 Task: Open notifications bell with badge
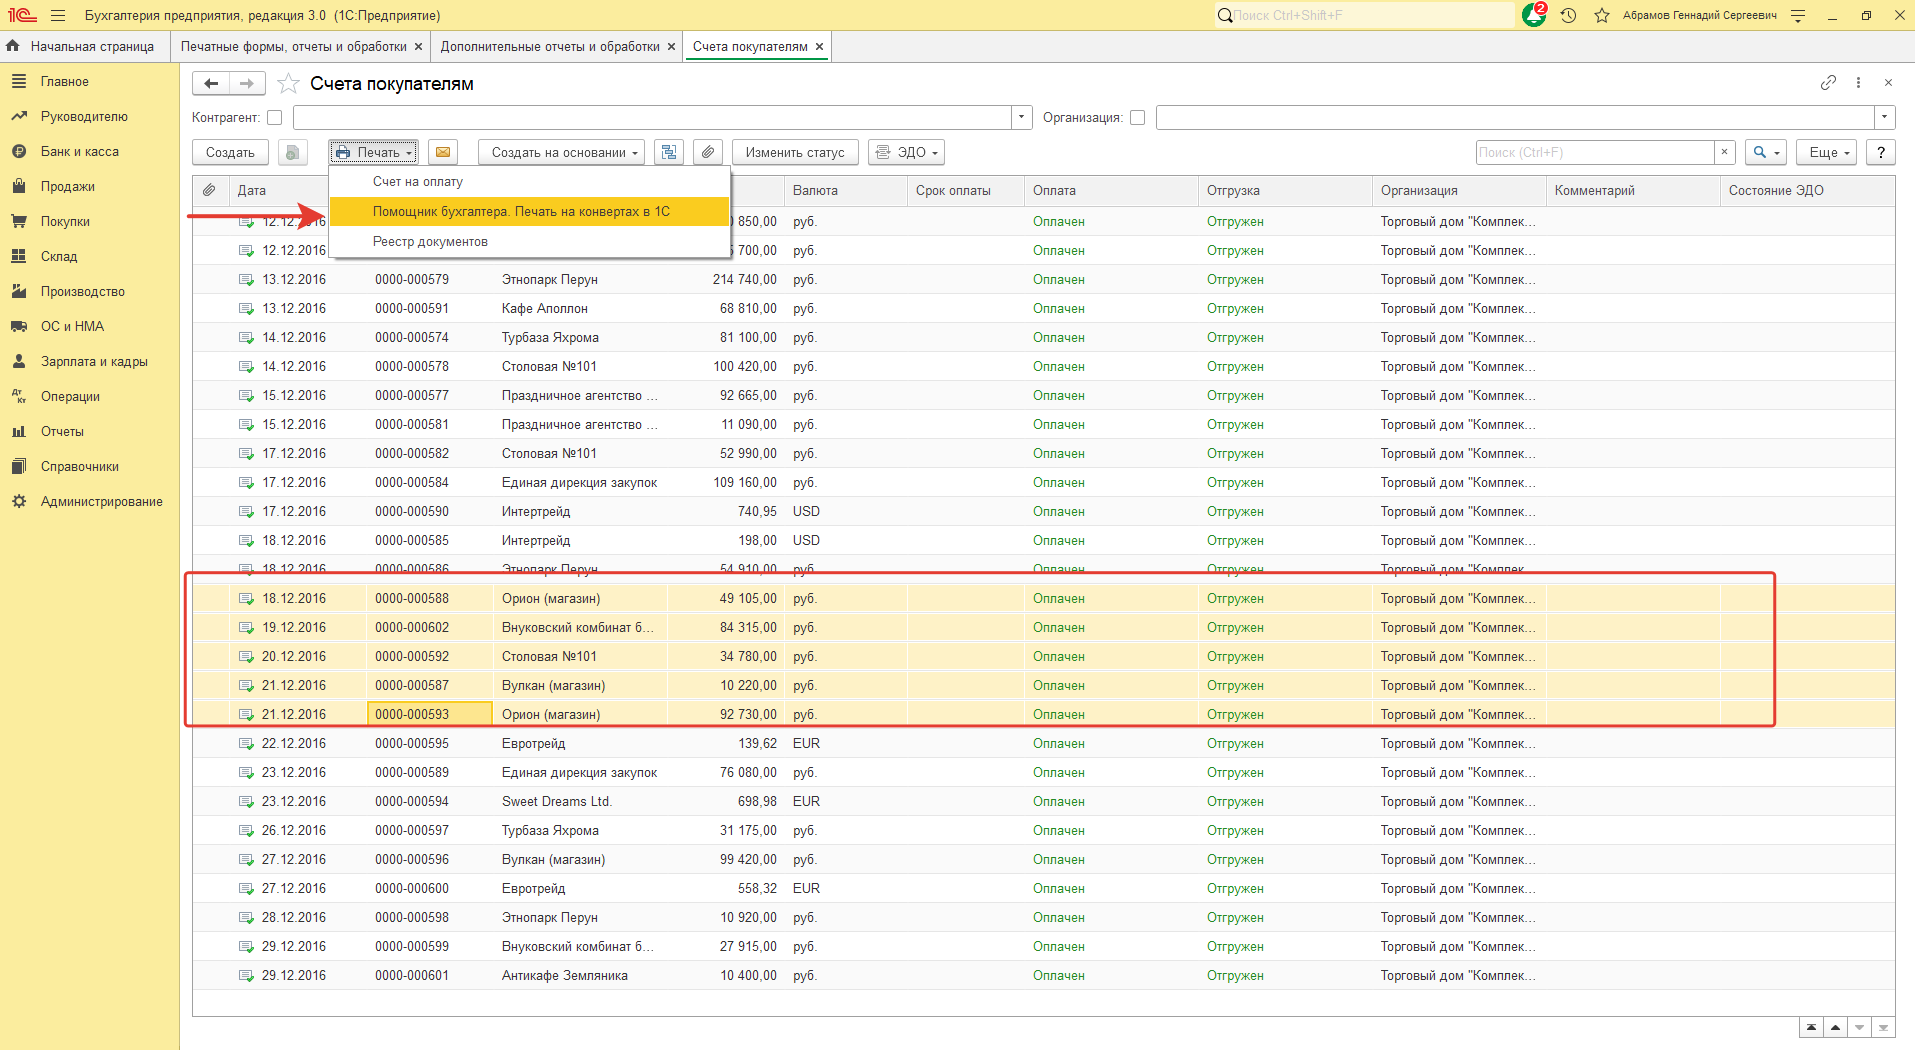[1533, 15]
